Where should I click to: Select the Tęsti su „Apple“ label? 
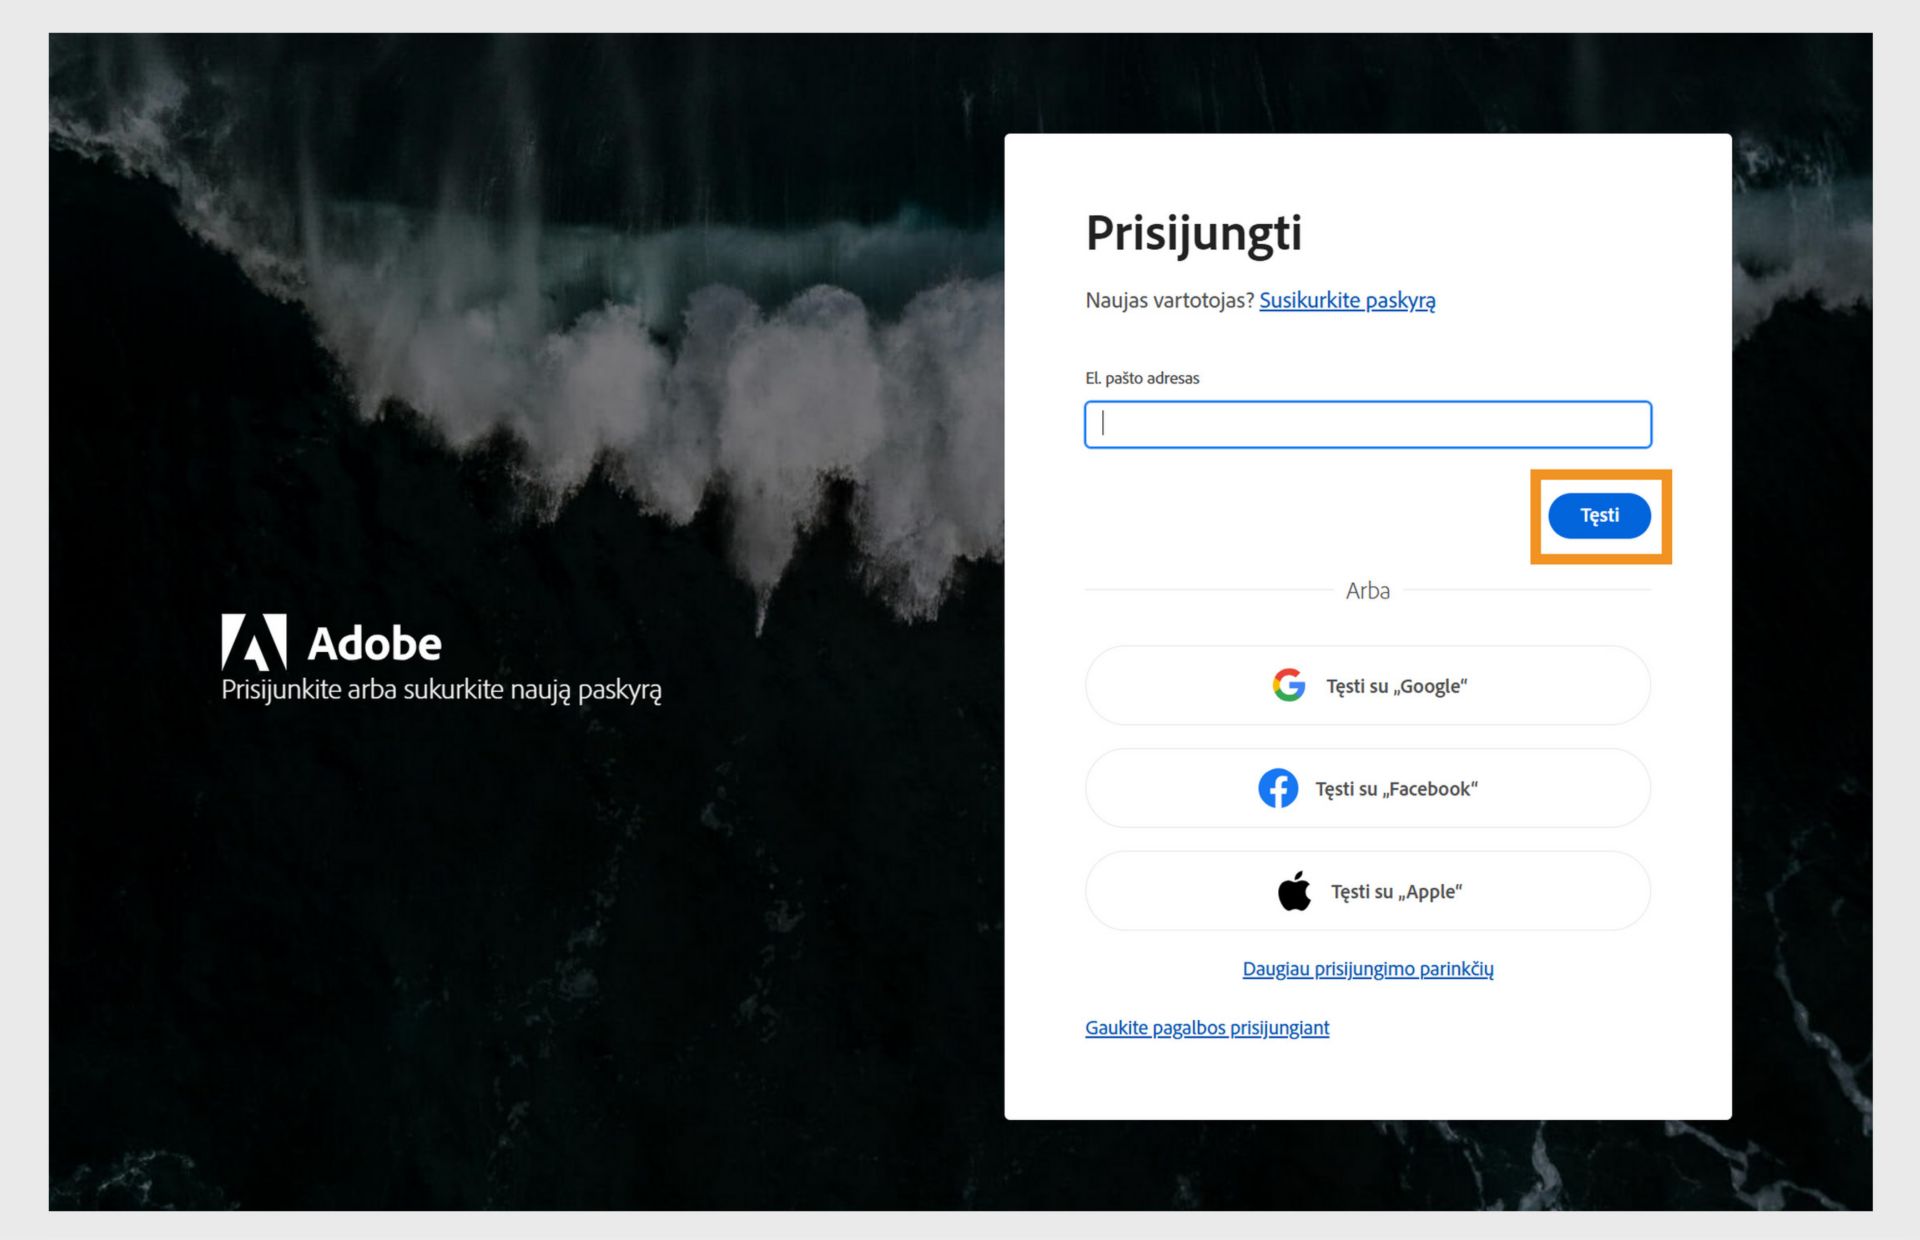coord(1396,892)
